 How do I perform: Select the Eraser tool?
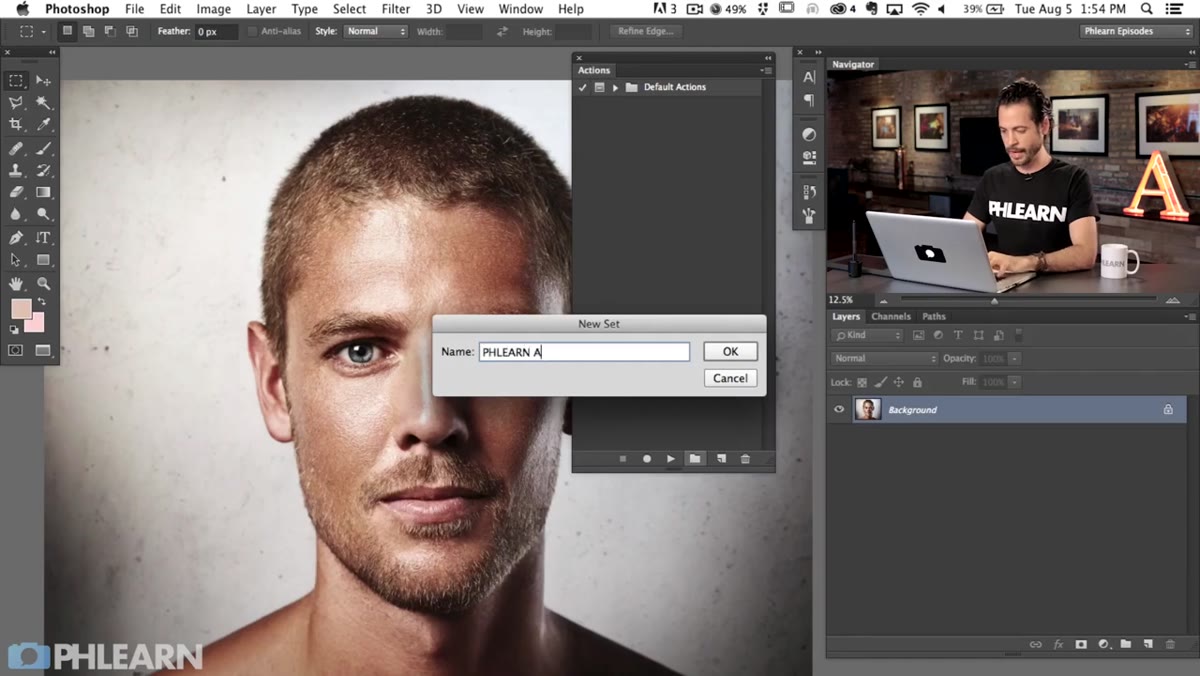16,193
